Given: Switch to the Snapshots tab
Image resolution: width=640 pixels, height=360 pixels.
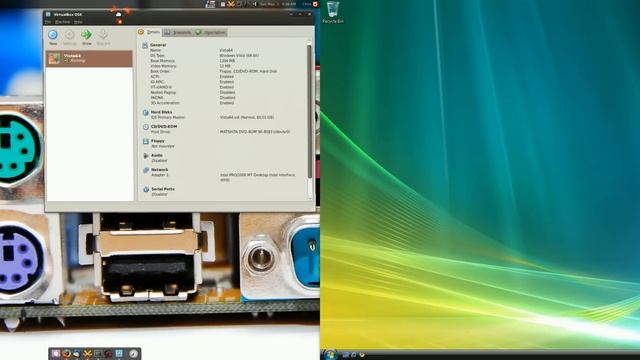Looking at the screenshot, I should (178, 32).
